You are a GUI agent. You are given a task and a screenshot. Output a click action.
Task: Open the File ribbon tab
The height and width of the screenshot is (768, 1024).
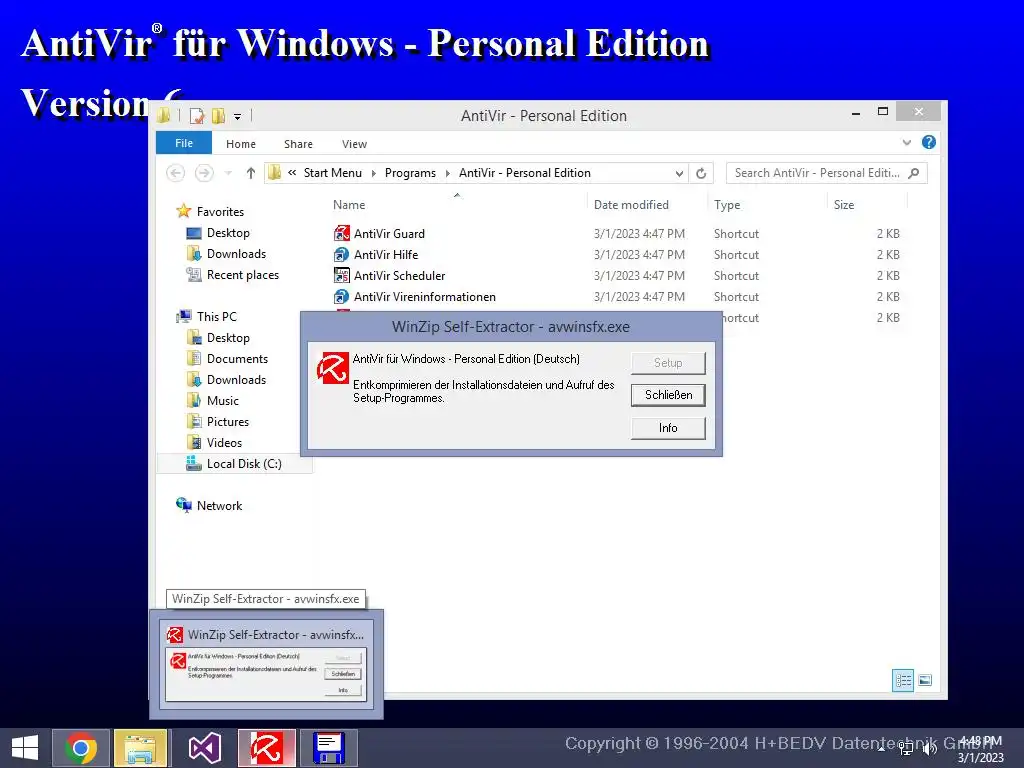(x=184, y=143)
